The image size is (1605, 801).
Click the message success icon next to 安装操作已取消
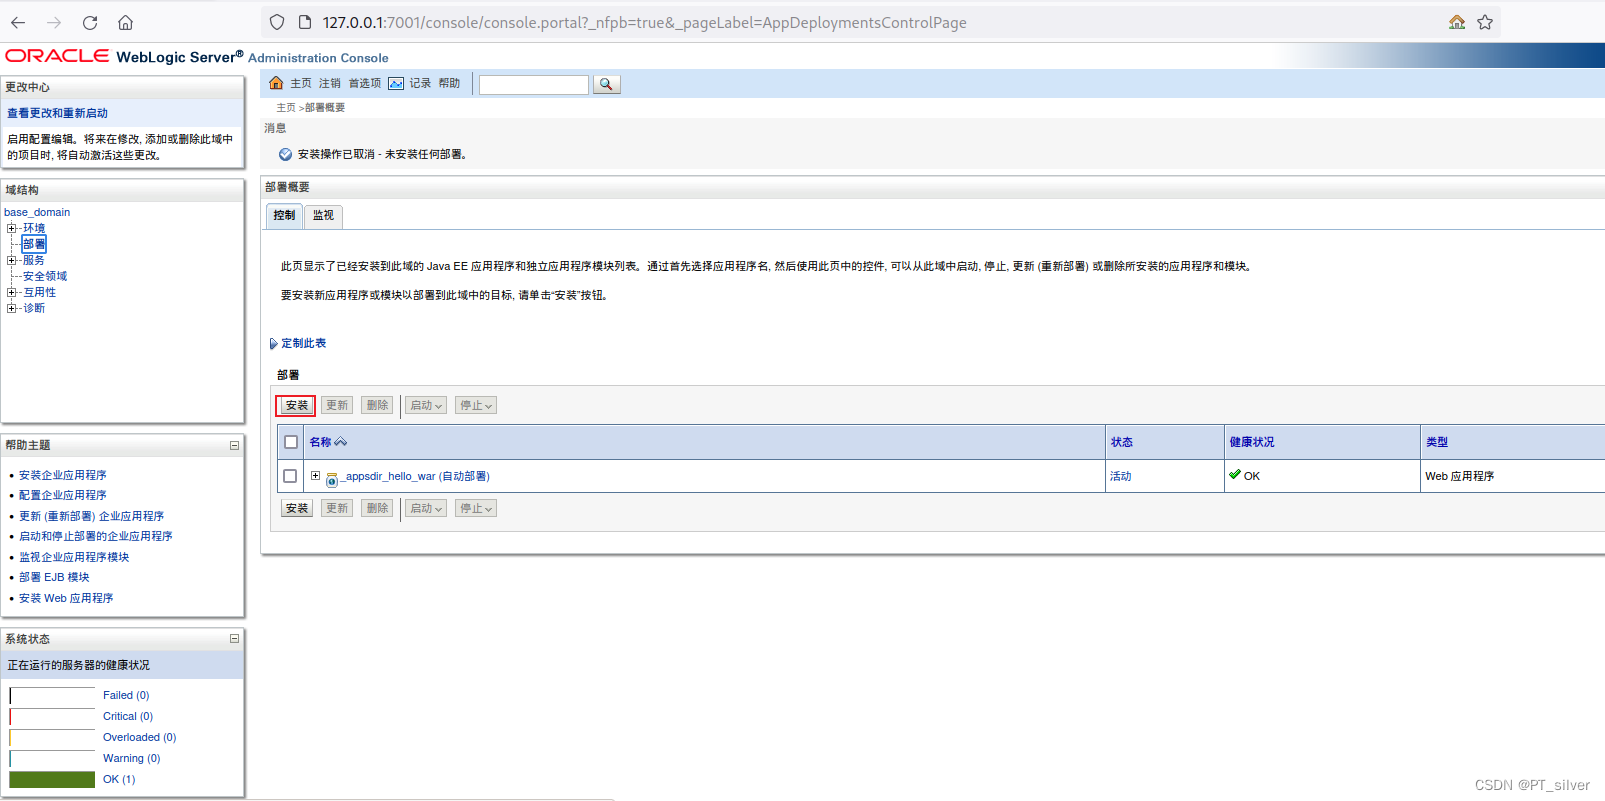pyautogui.click(x=285, y=154)
